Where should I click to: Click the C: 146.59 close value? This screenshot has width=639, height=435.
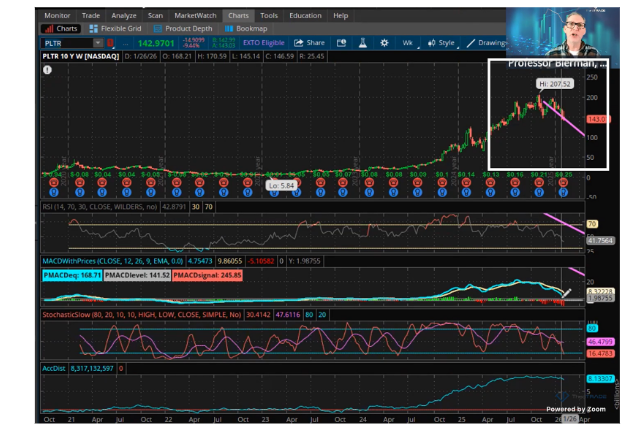(x=280, y=56)
